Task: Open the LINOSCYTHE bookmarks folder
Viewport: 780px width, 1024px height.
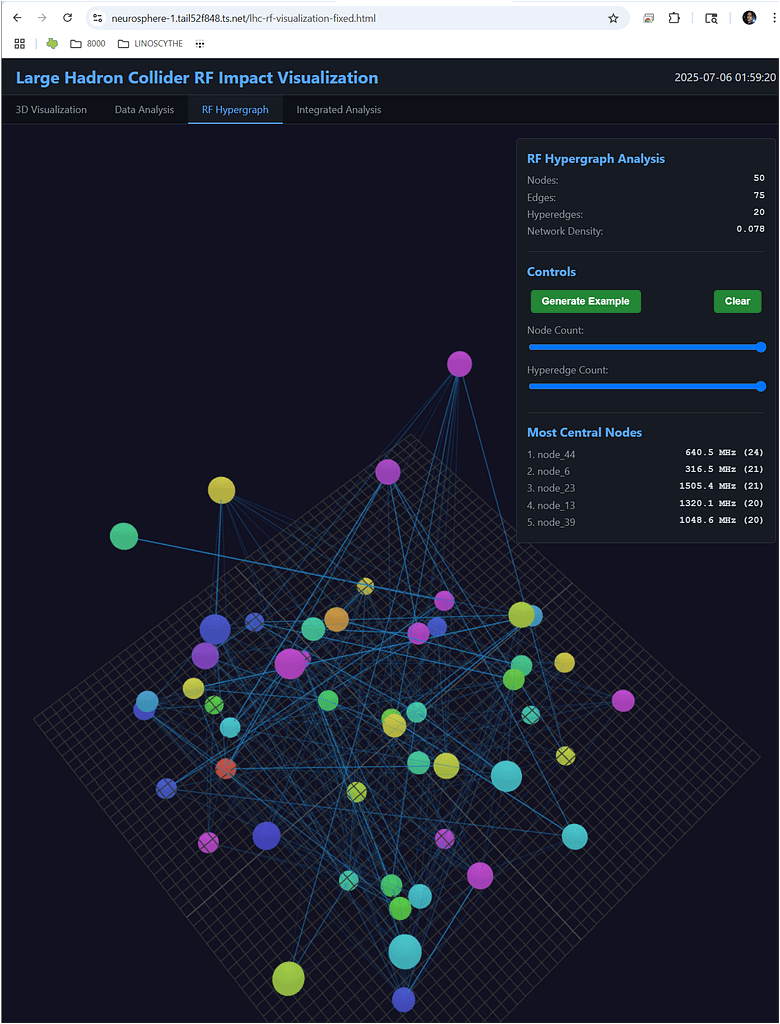Action: (x=150, y=44)
